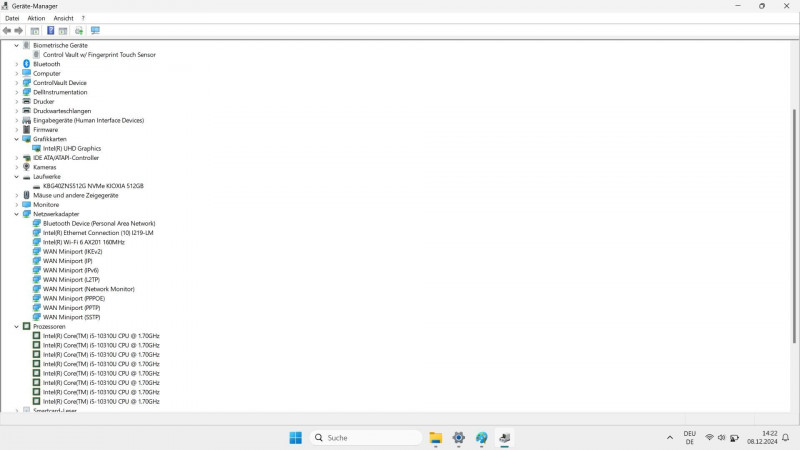The height and width of the screenshot is (450, 800).
Task: Select WAN Miniport (IKEv2)
Action: [72, 252]
